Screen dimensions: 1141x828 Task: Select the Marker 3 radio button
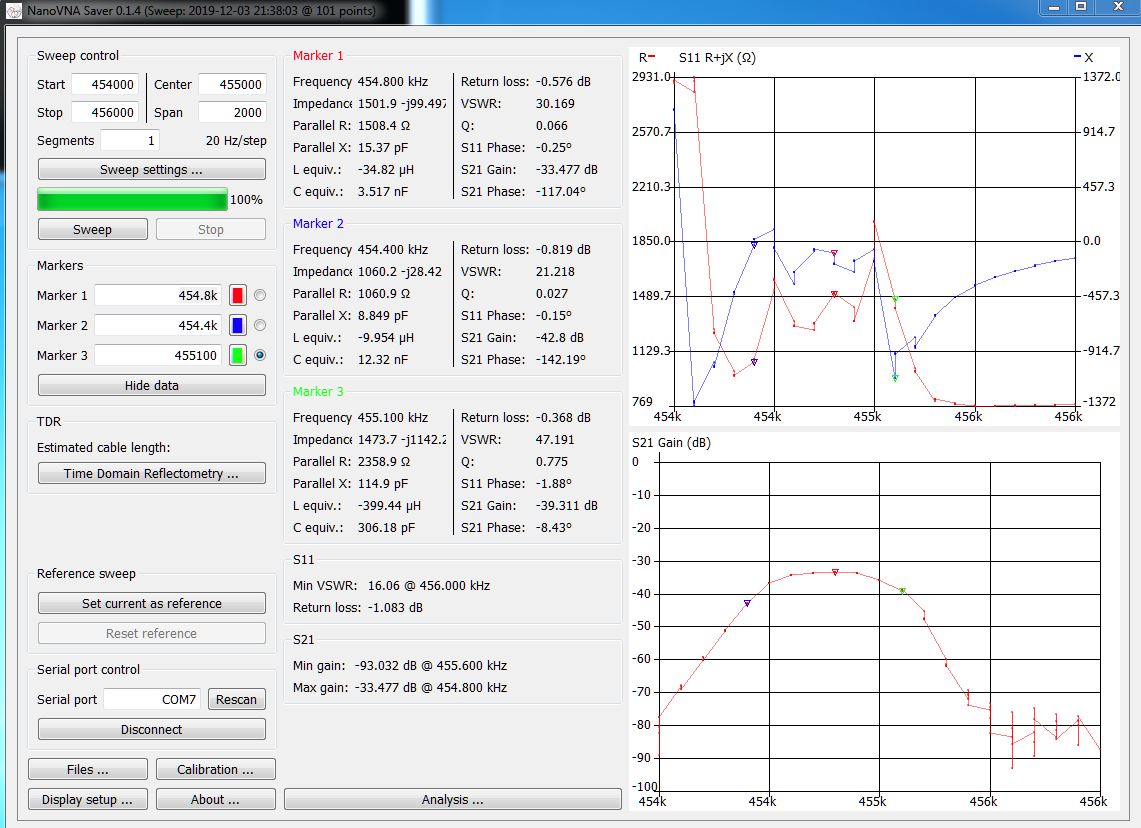click(261, 356)
